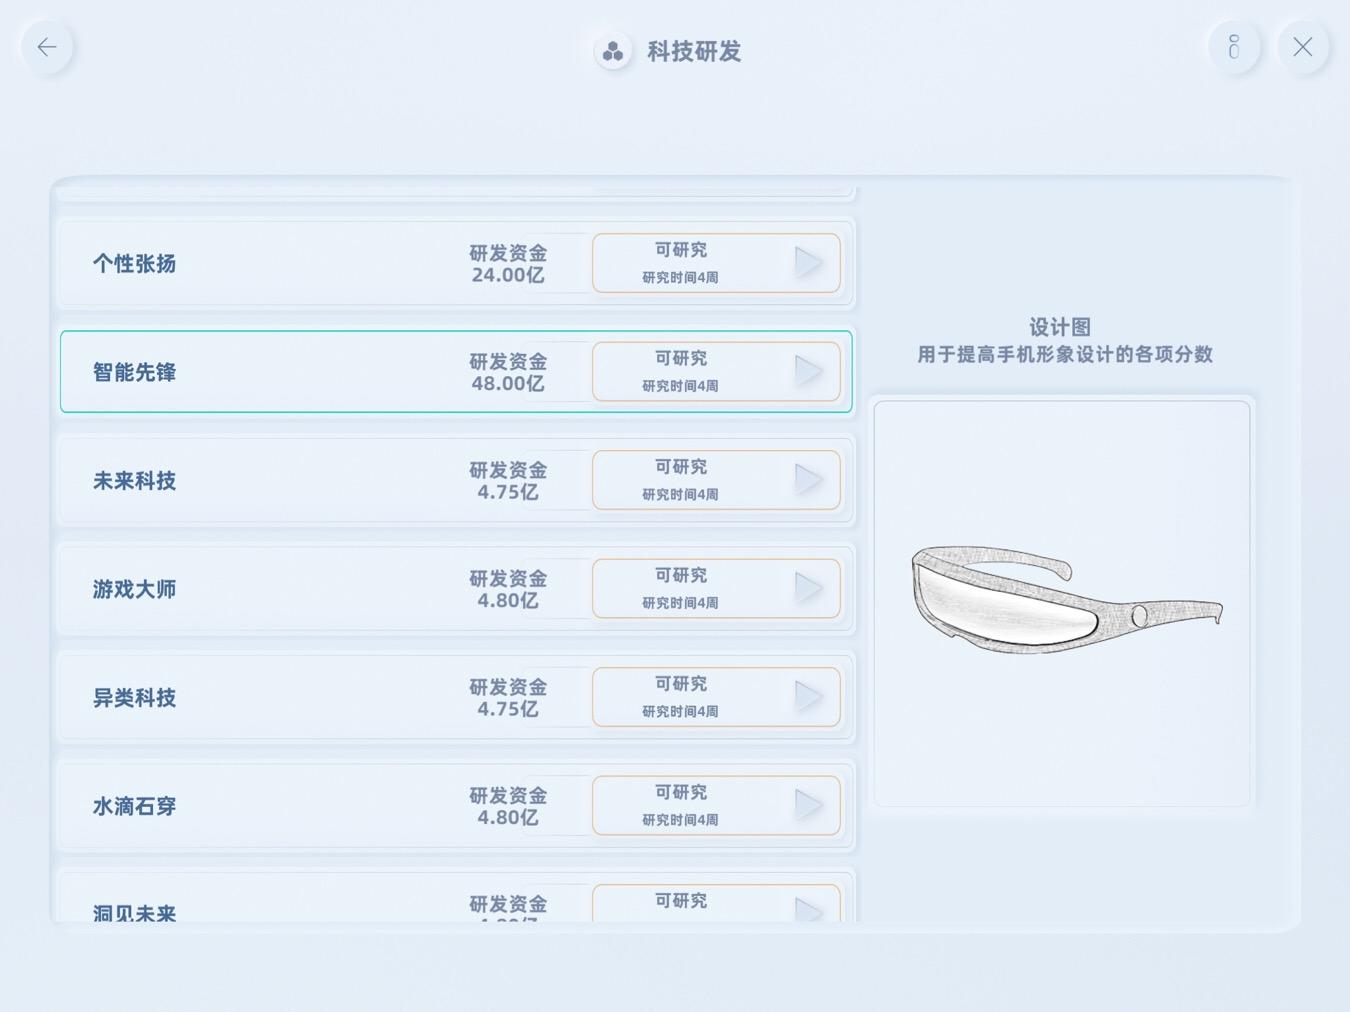Select the 个性张扬 list row

click(456, 263)
